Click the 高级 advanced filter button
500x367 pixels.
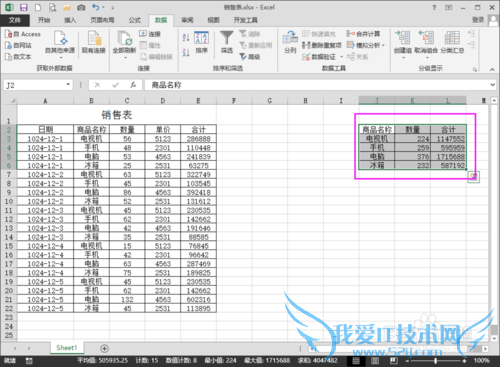click(250, 57)
